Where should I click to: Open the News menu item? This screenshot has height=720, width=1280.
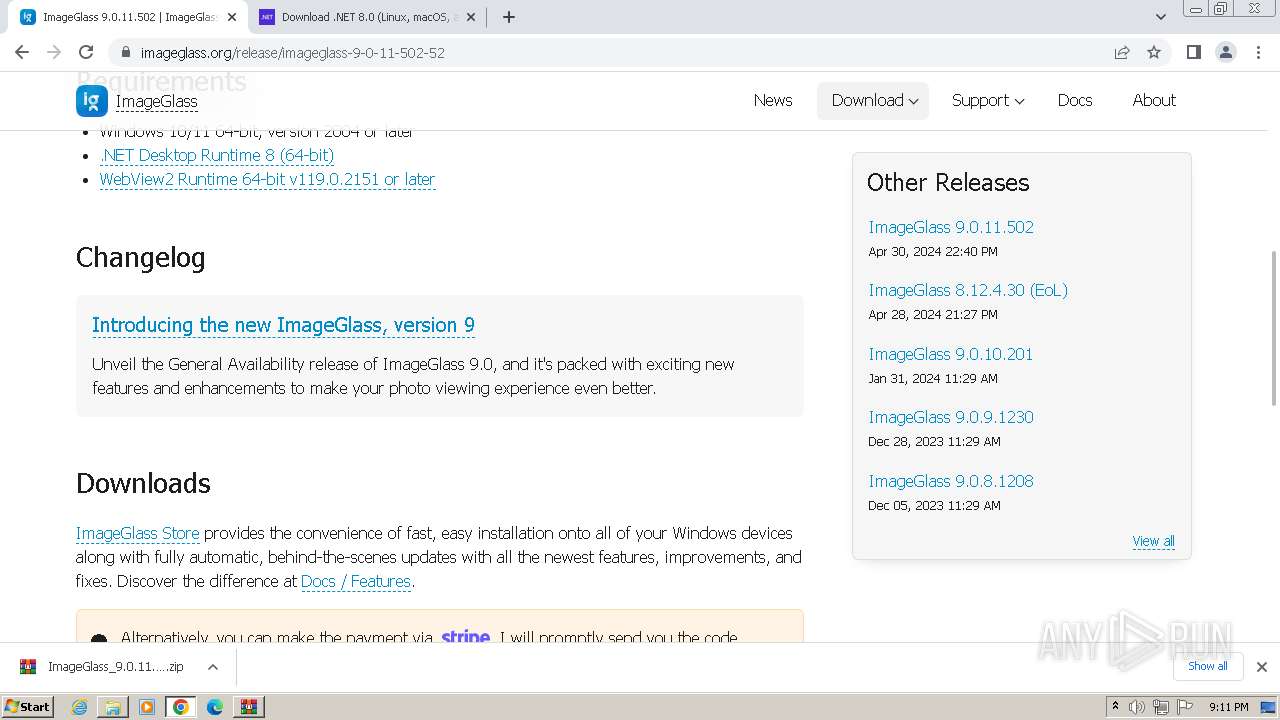773,100
